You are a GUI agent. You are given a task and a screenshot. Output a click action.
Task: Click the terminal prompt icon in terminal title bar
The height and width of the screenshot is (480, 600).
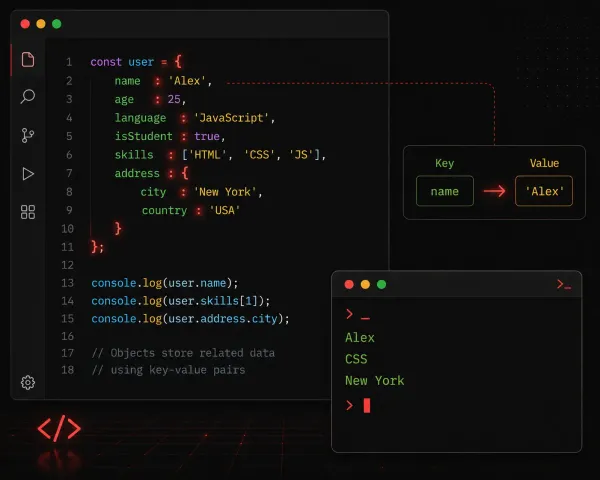[564, 284]
